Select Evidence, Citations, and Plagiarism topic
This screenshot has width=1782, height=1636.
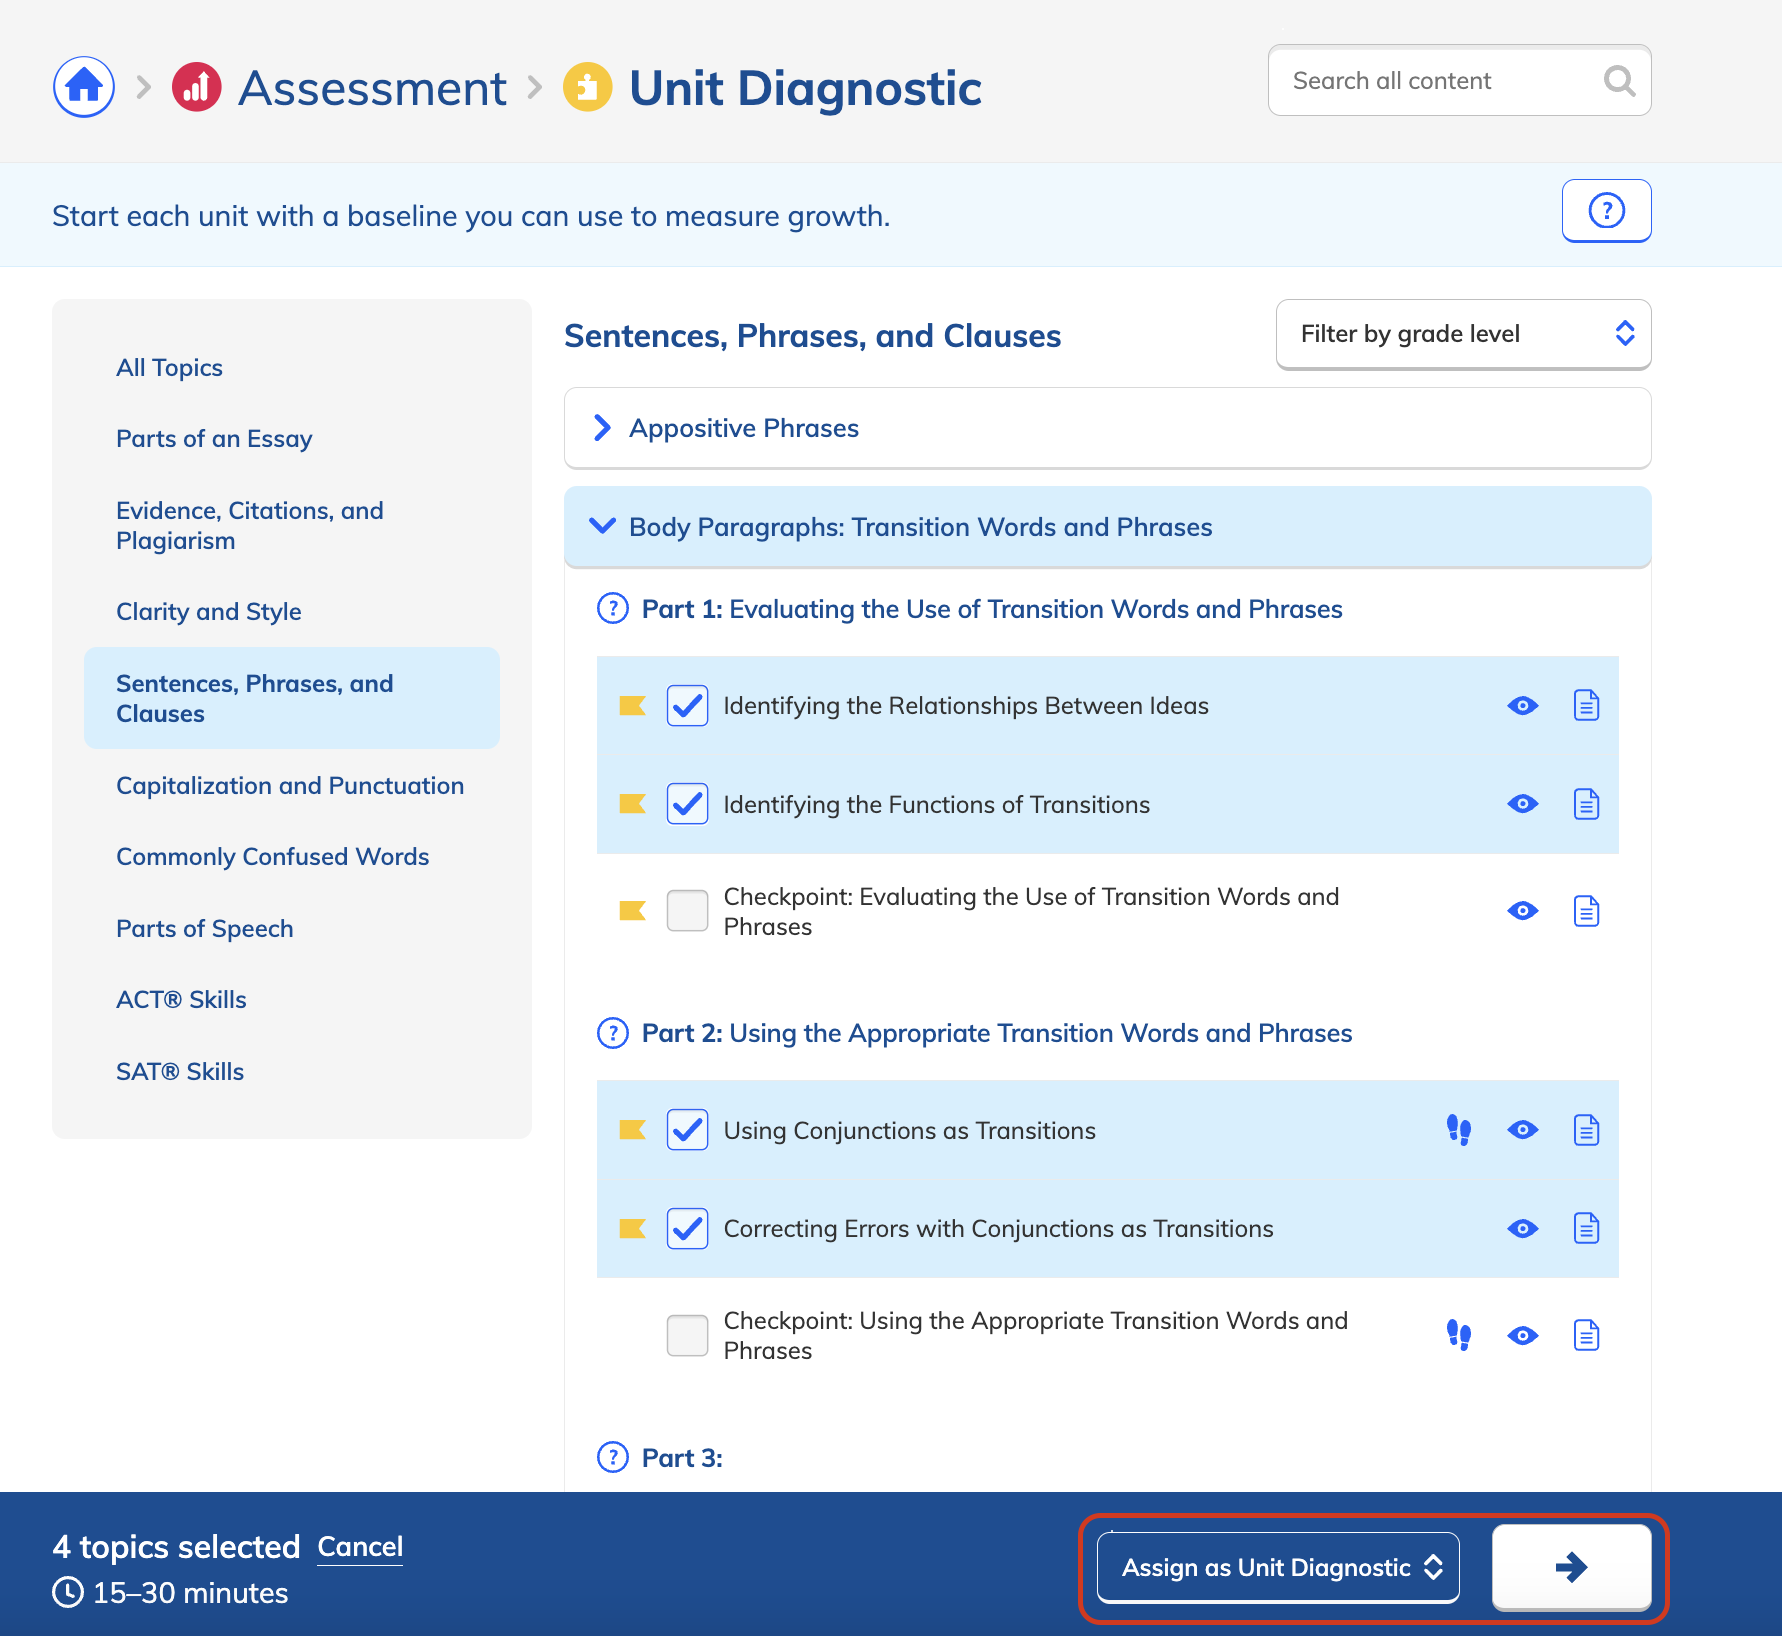coord(250,525)
